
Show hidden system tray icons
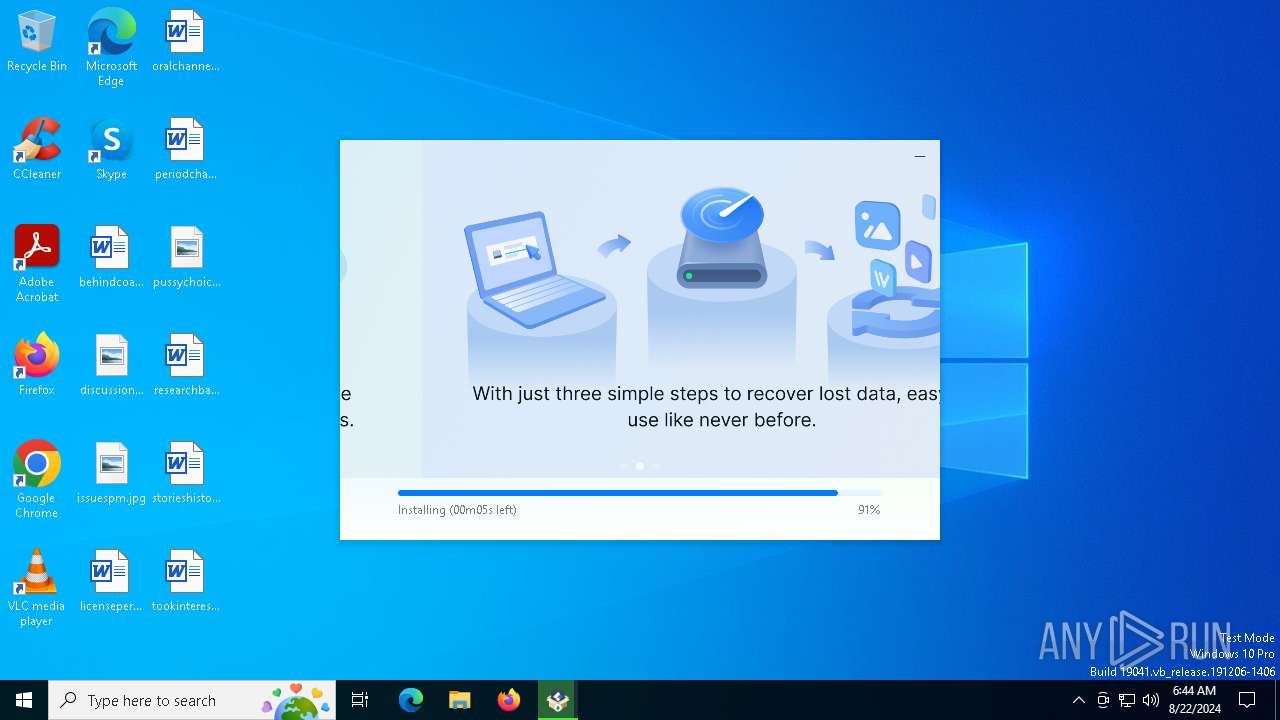pyautogui.click(x=1078, y=700)
